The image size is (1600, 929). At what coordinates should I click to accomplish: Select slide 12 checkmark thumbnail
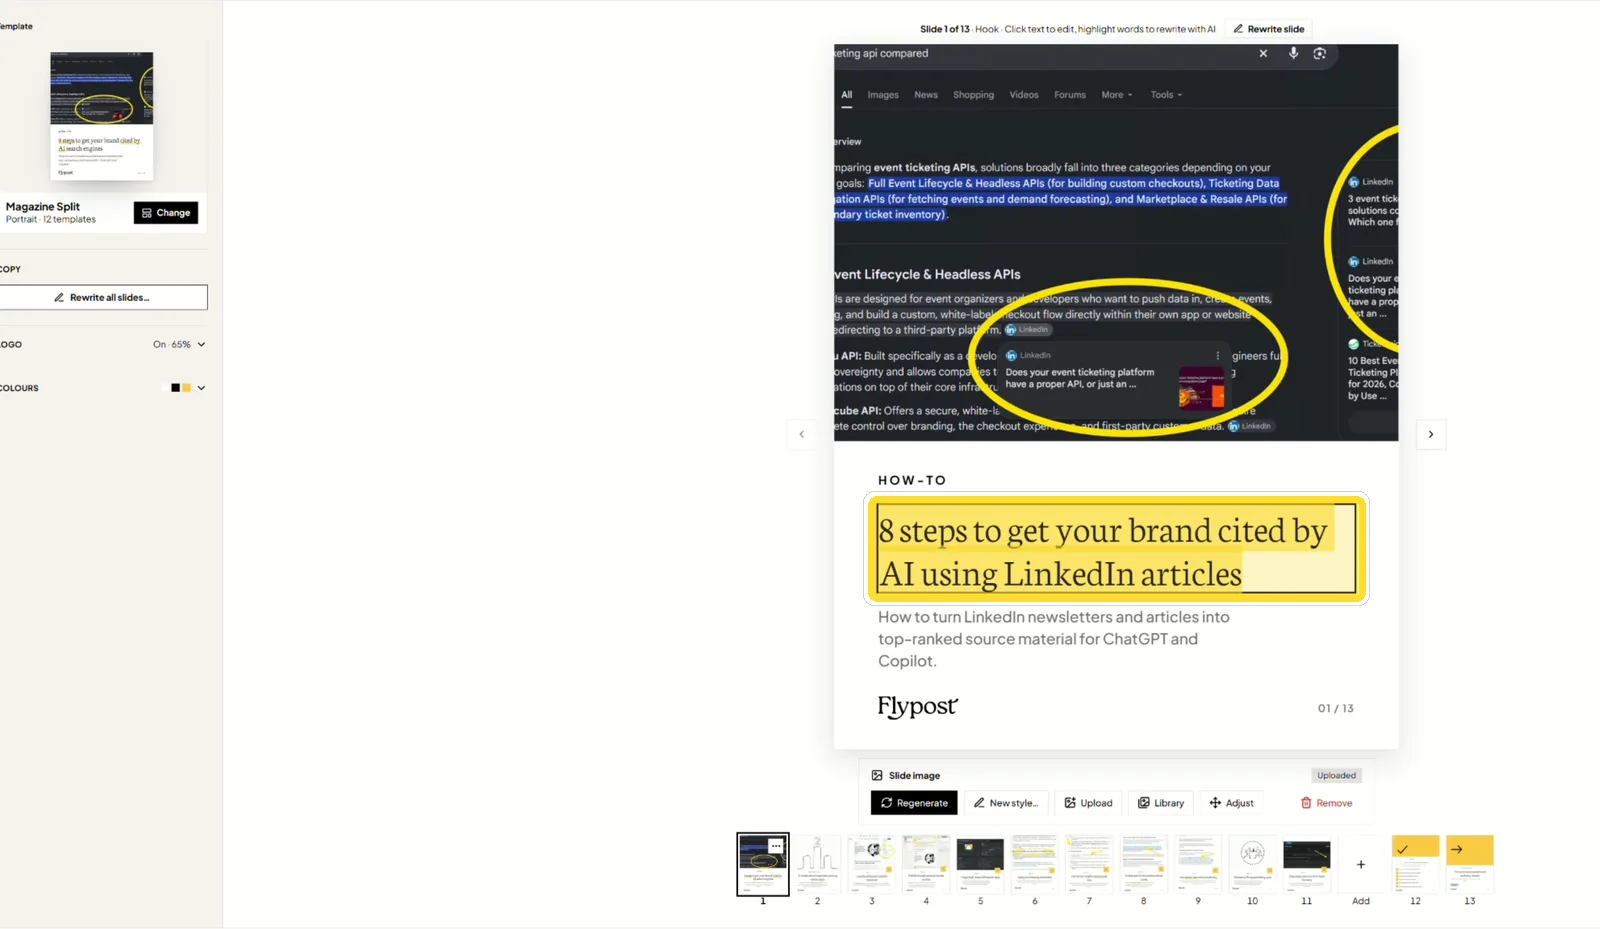(x=1415, y=864)
